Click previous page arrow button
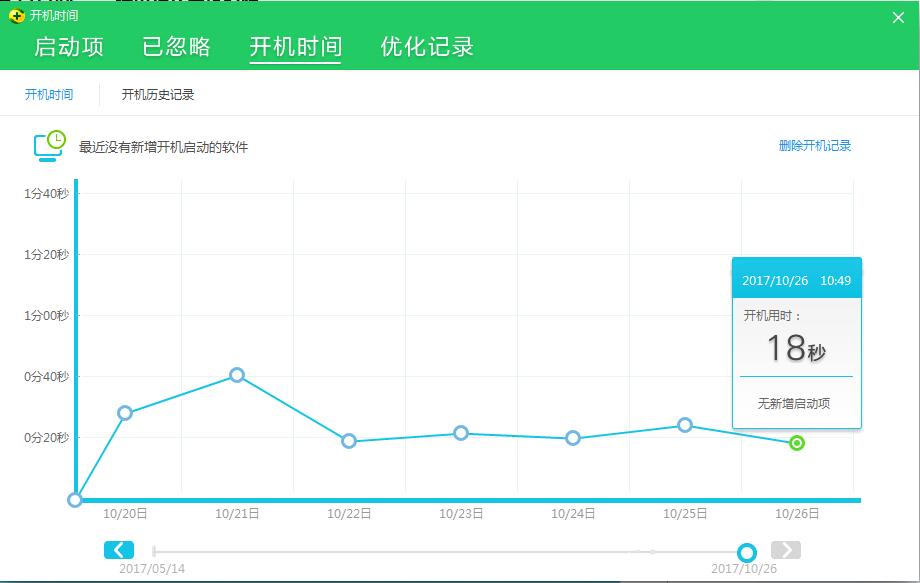This screenshot has width=920, height=583. coord(119,550)
